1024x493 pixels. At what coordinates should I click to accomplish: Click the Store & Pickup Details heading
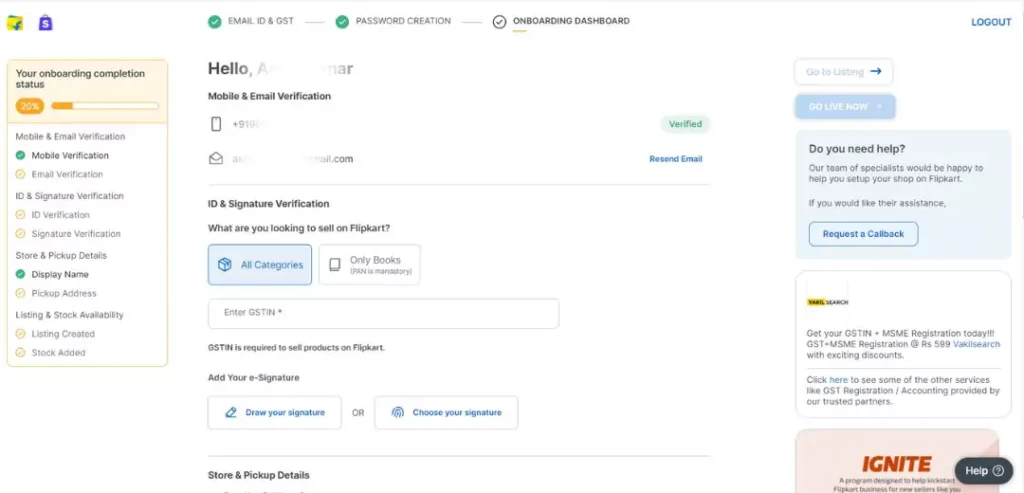click(259, 475)
